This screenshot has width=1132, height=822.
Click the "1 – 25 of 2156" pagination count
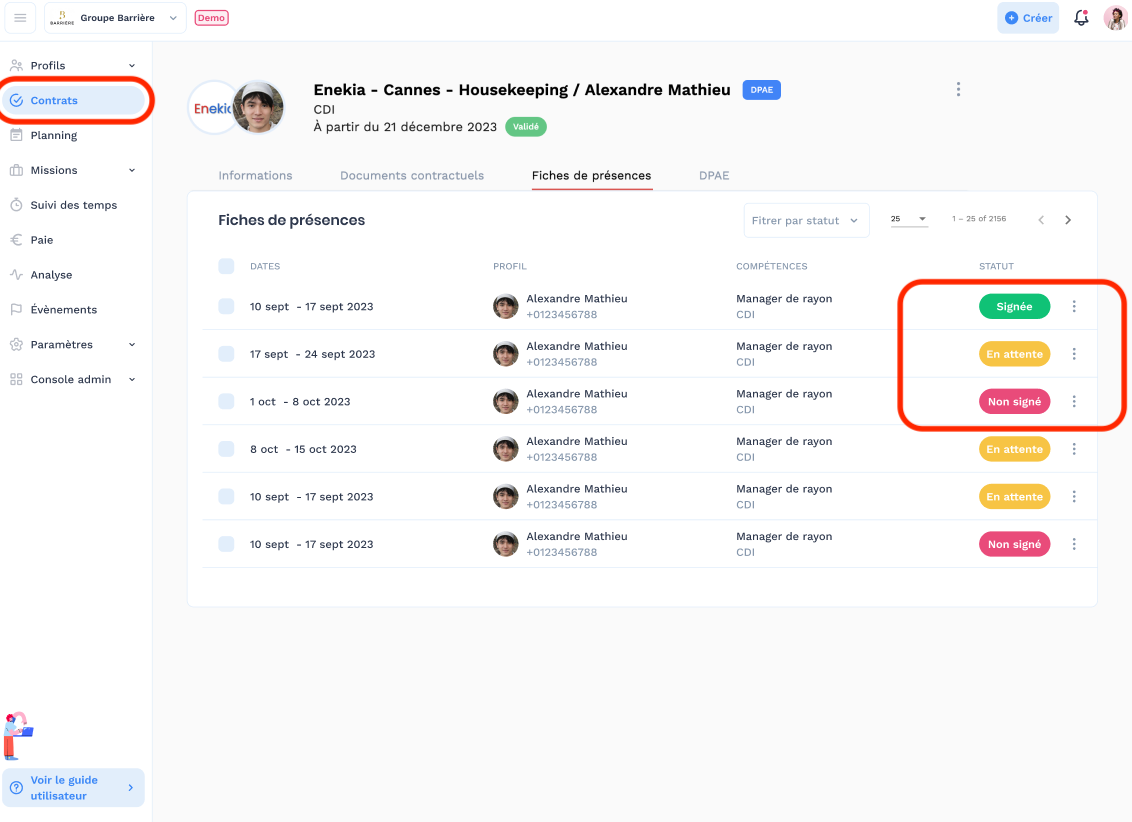[x=979, y=219]
